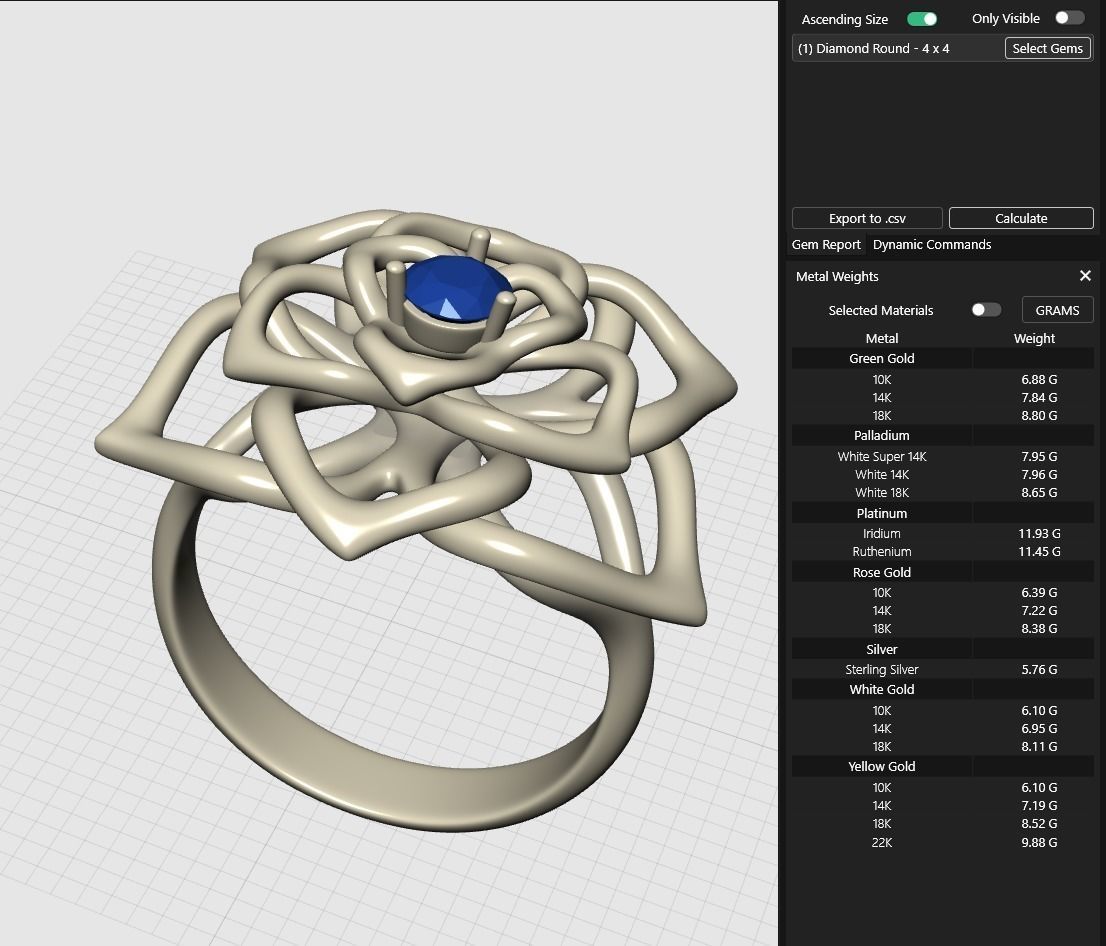This screenshot has height=946, width=1106.
Task: Toggle the Selected Materials switch
Action: click(x=985, y=310)
